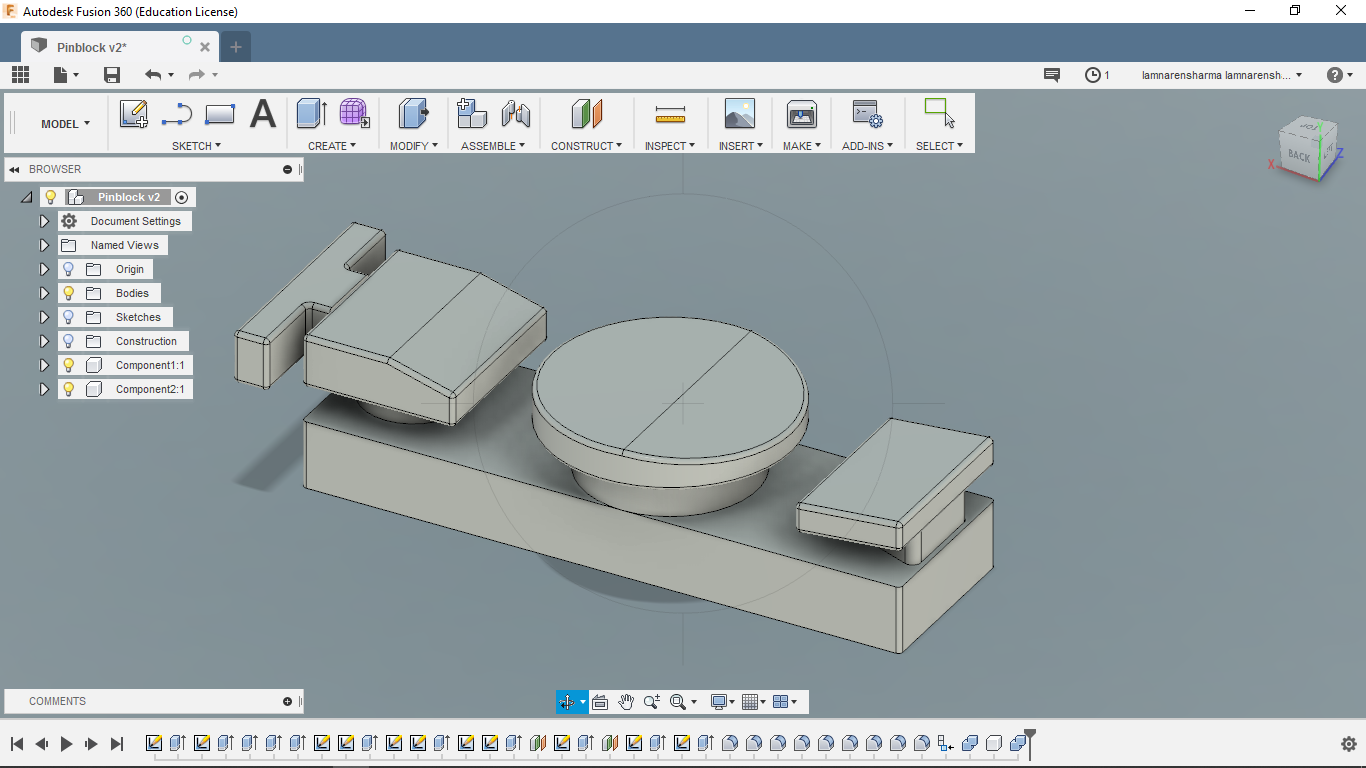Click the 3D Print Make icon
This screenshot has height=768, width=1366.
(801, 114)
